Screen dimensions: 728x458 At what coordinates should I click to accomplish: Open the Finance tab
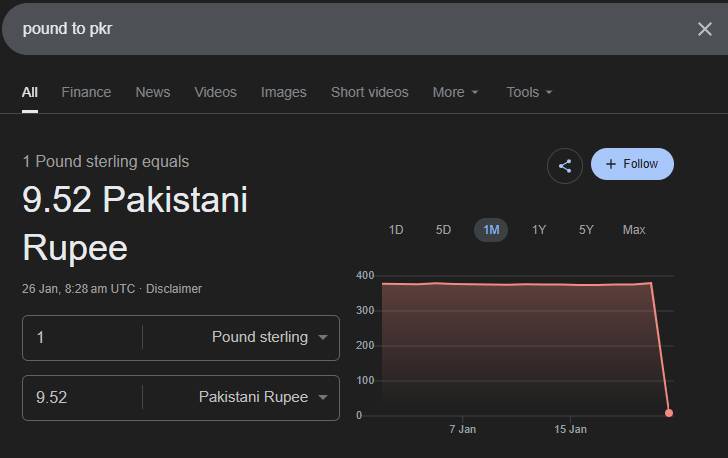(86, 92)
